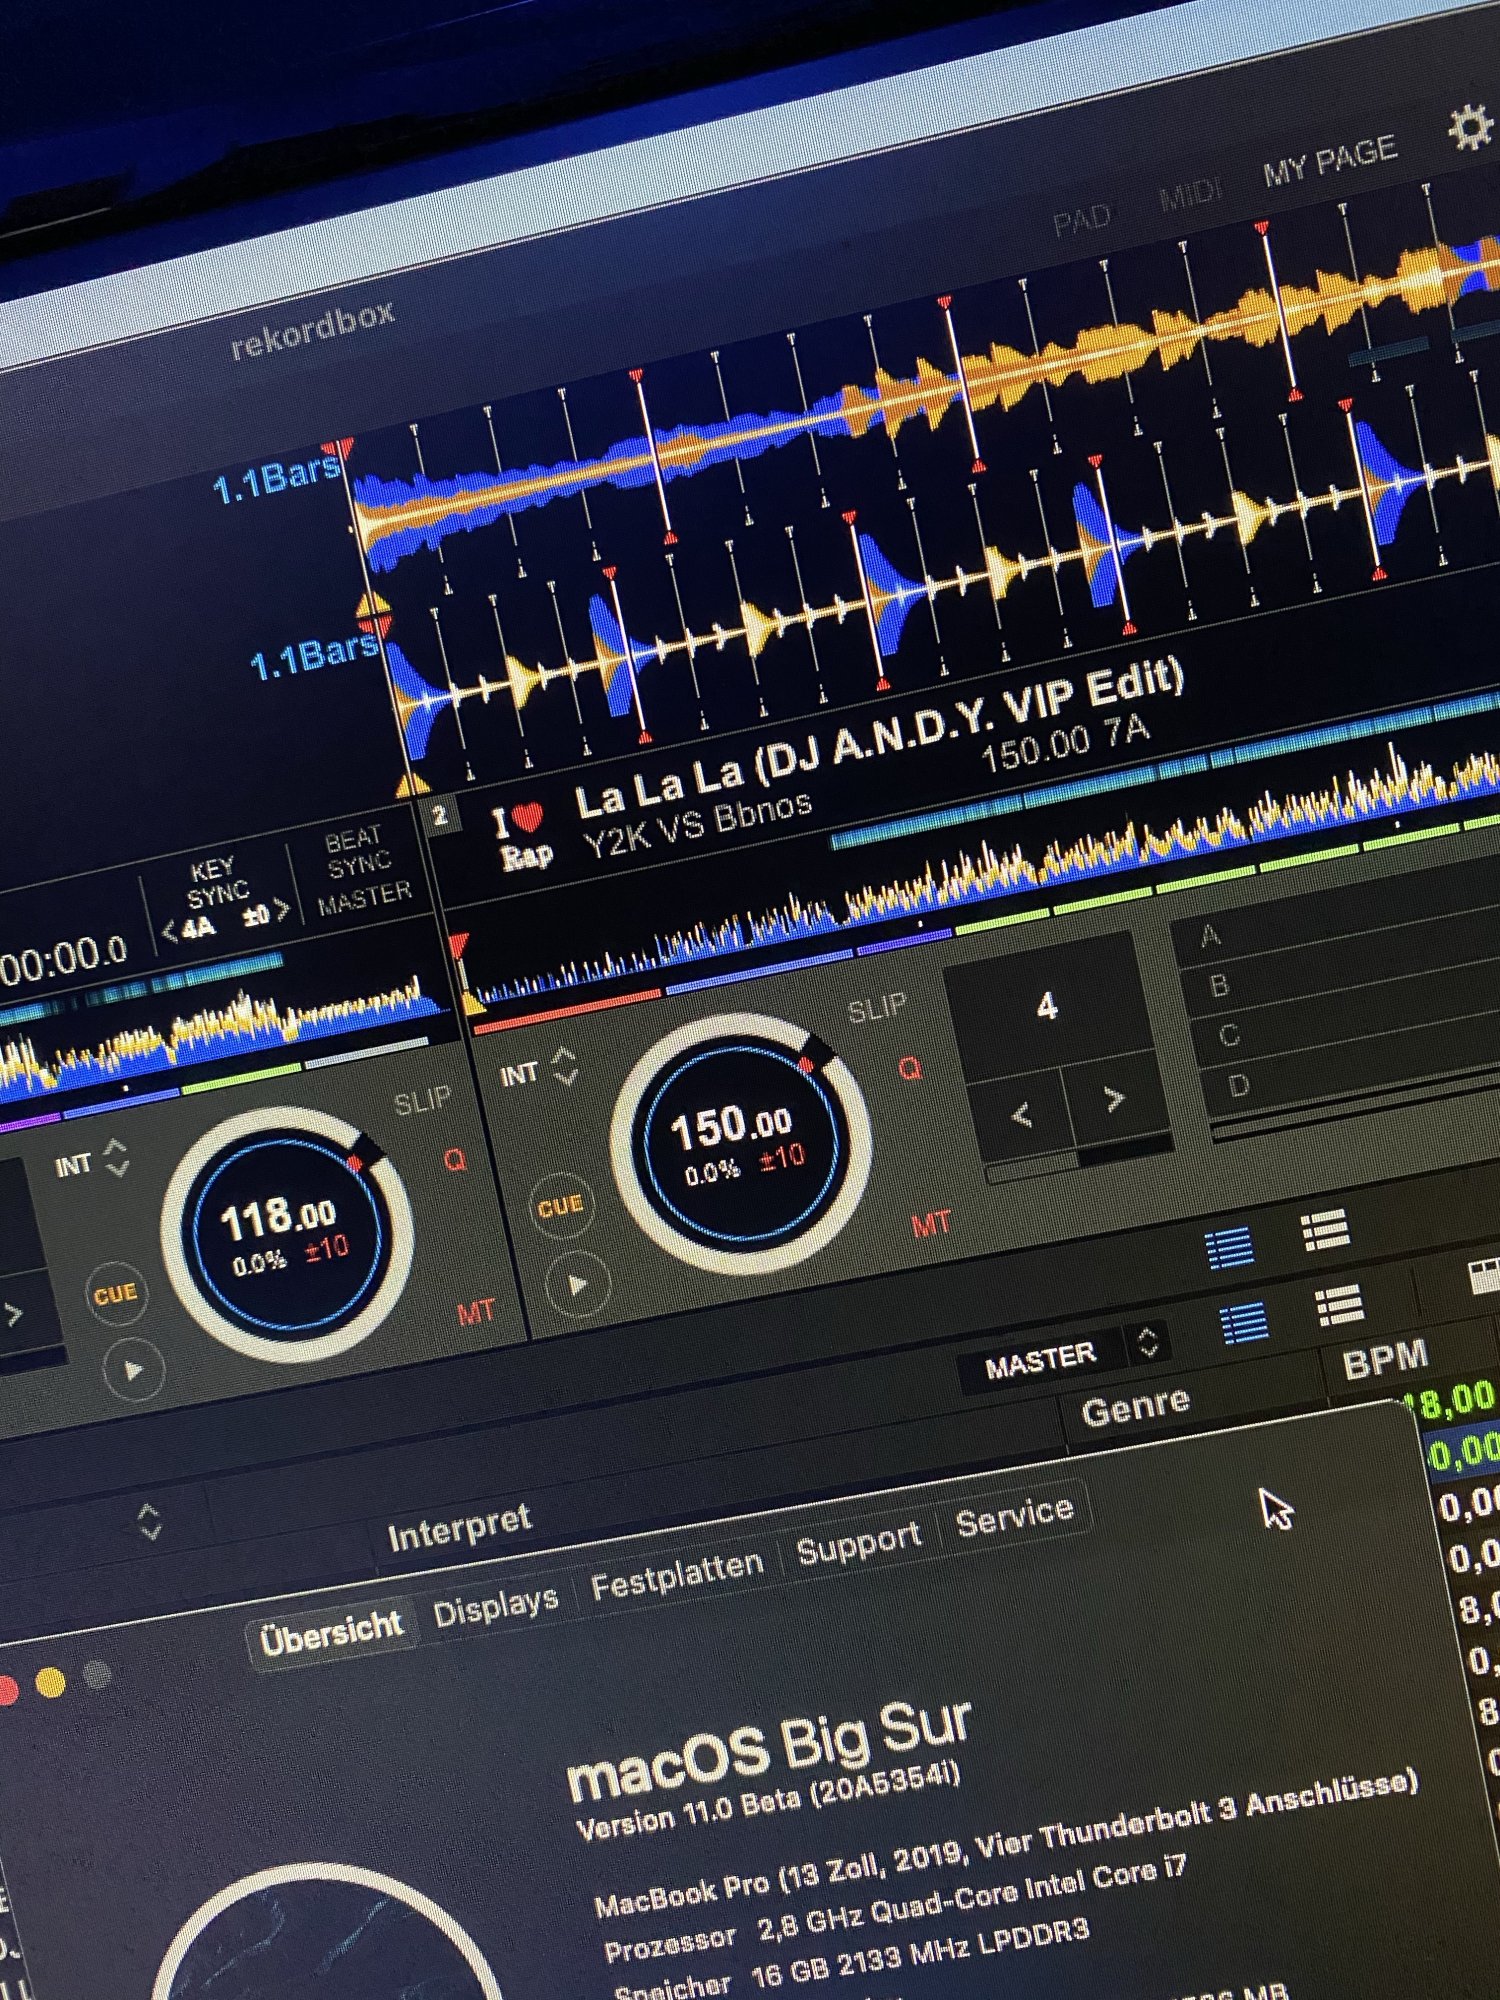1500x2000 pixels.
Task: Click the I Love Rap artwork thumbnail
Action: [x=522, y=834]
